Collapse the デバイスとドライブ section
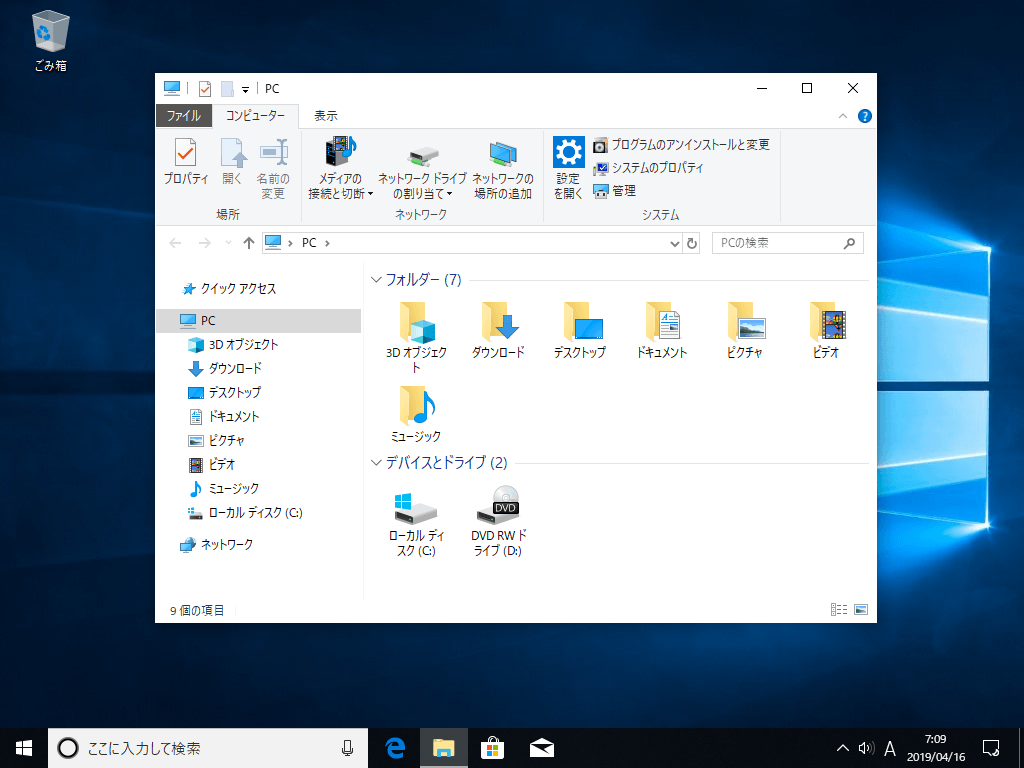 point(375,463)
